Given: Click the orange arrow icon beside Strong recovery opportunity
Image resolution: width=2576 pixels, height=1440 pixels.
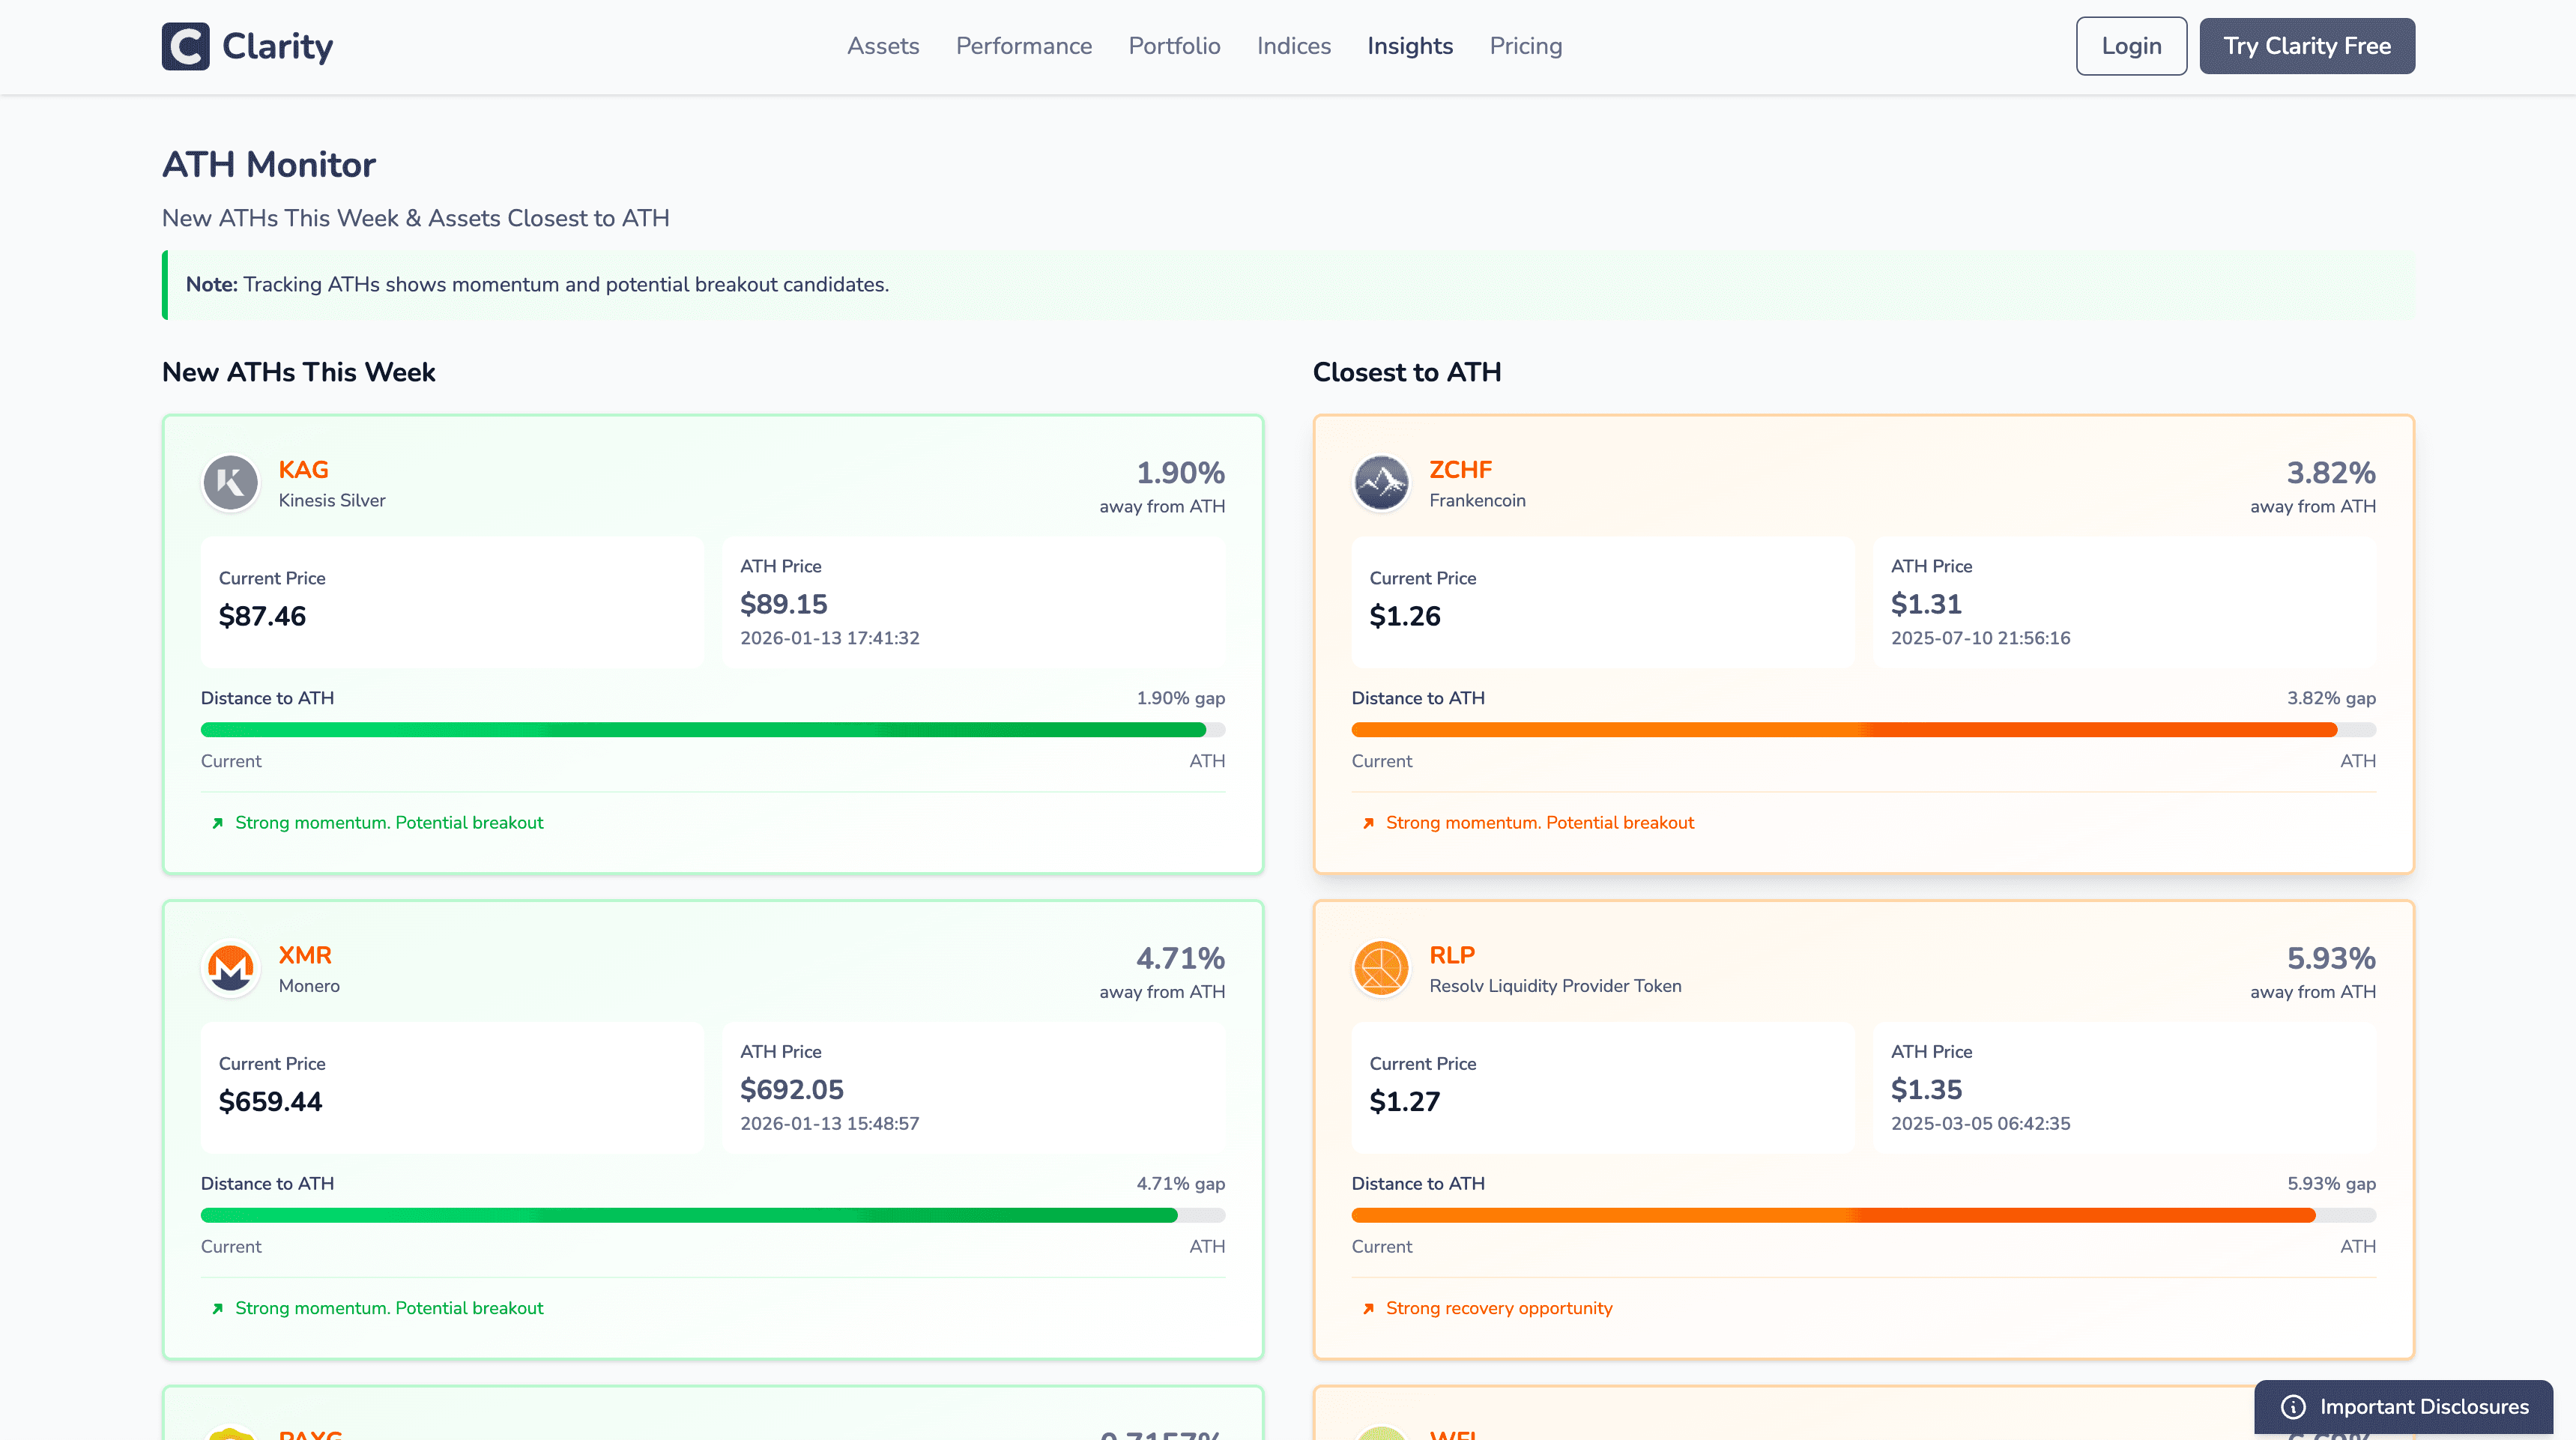Looking at the screenshot, I should (x=1368, y=1308).
